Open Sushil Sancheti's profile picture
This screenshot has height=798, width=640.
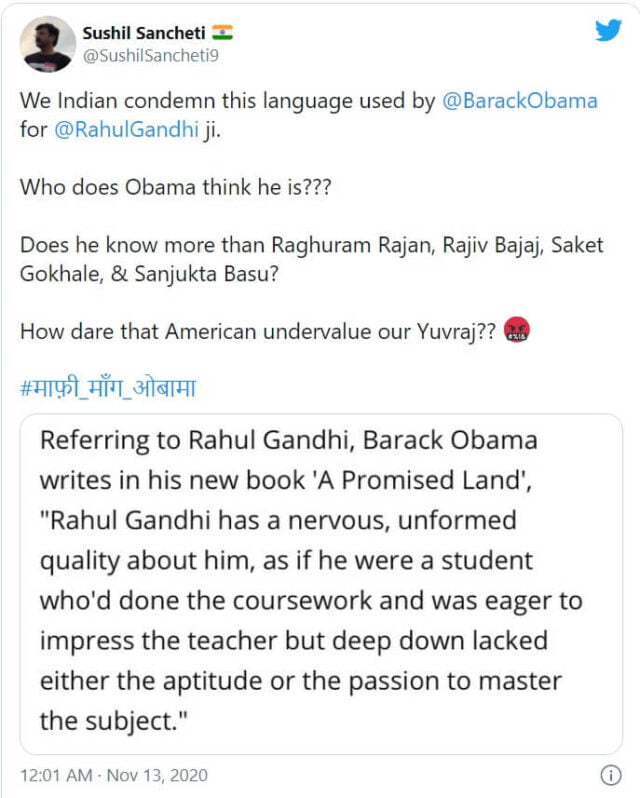coord(47,44)
